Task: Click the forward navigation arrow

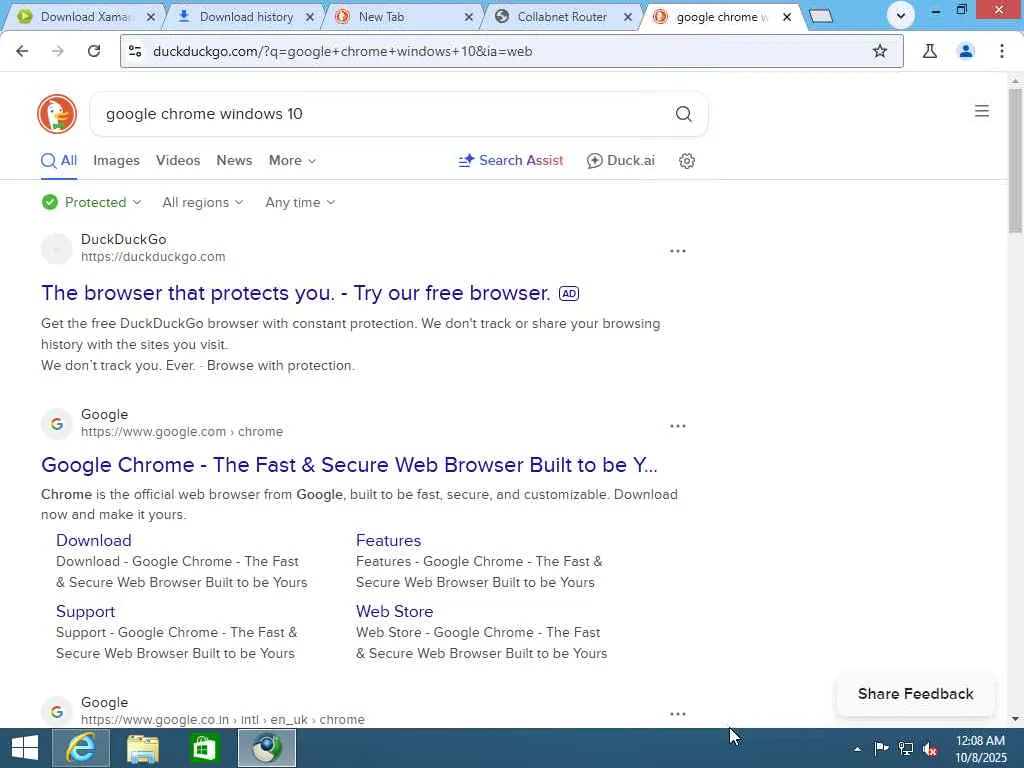Action: pyautogui.click(x=58, y=51)
